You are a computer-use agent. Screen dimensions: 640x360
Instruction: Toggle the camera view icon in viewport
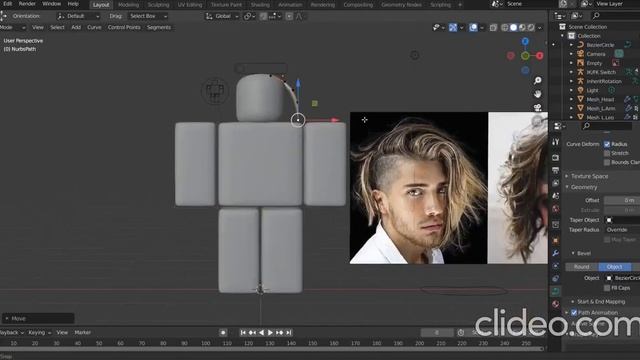(538, 107)
